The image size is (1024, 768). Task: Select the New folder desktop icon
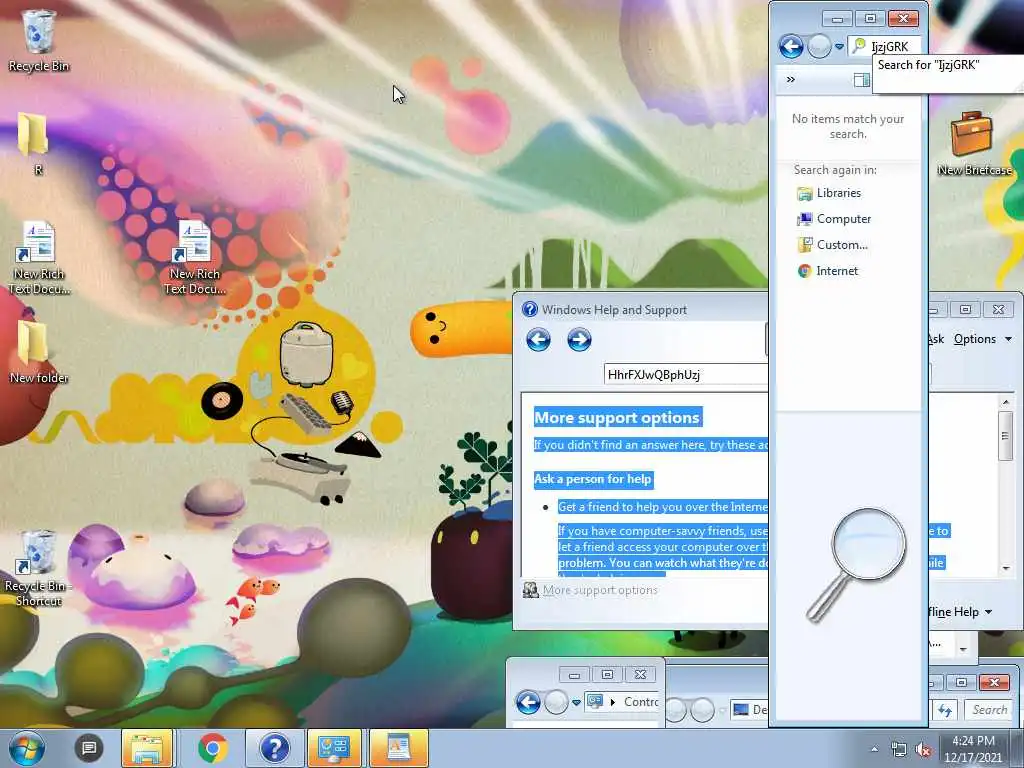[39, 352]
